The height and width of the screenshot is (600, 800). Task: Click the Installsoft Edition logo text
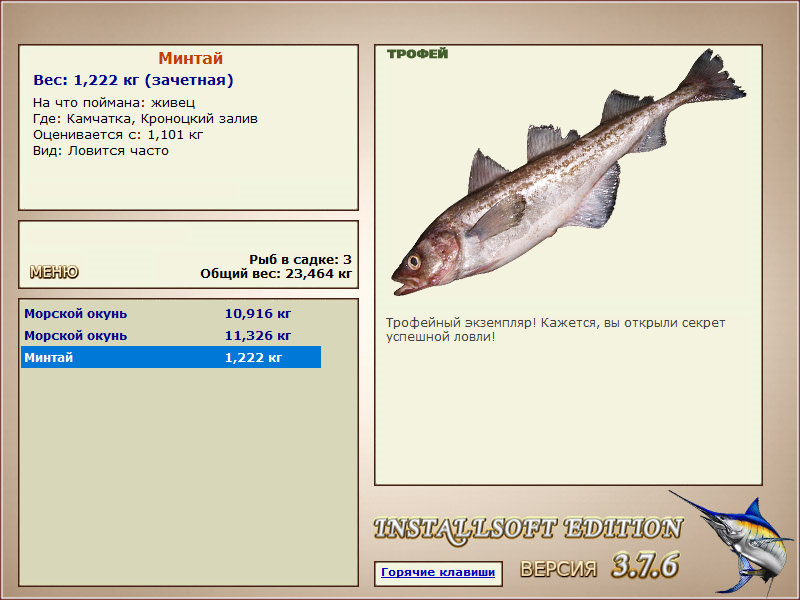pyautogui.click(x=528, y=529)
